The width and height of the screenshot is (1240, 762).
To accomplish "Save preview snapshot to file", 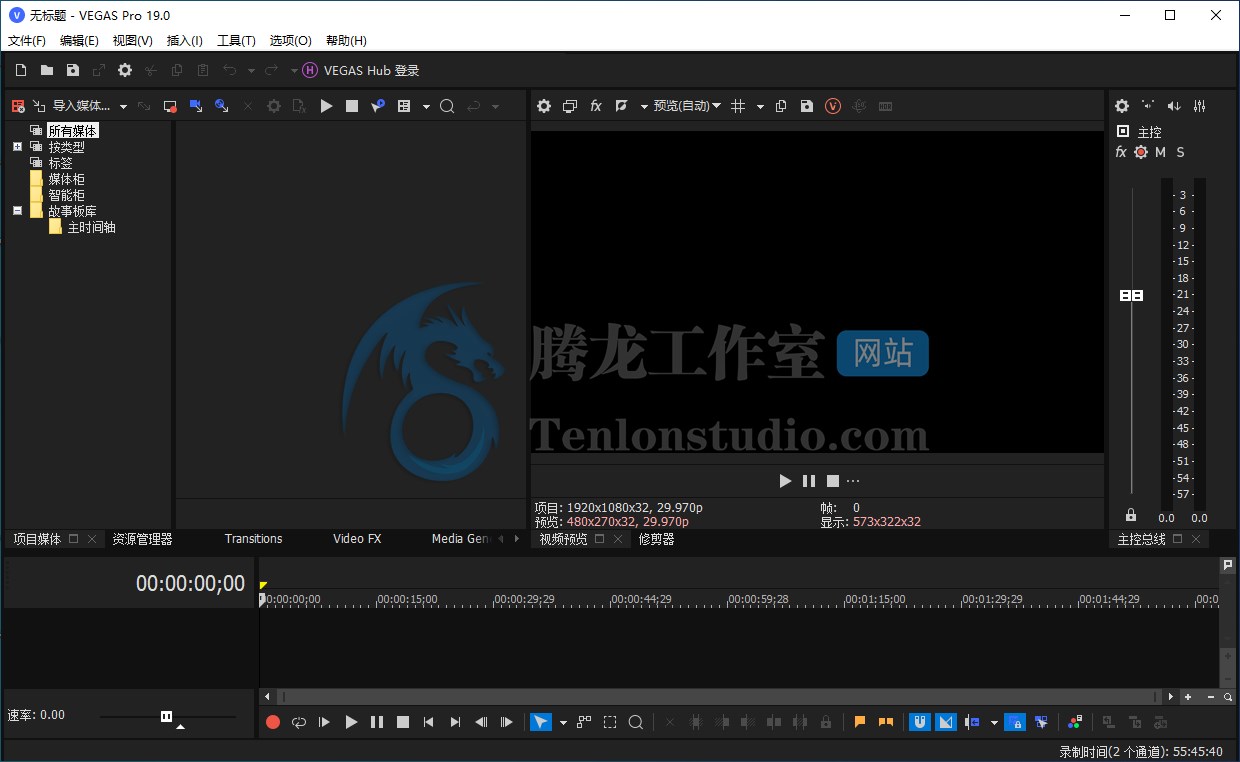I will coord(807,106).
